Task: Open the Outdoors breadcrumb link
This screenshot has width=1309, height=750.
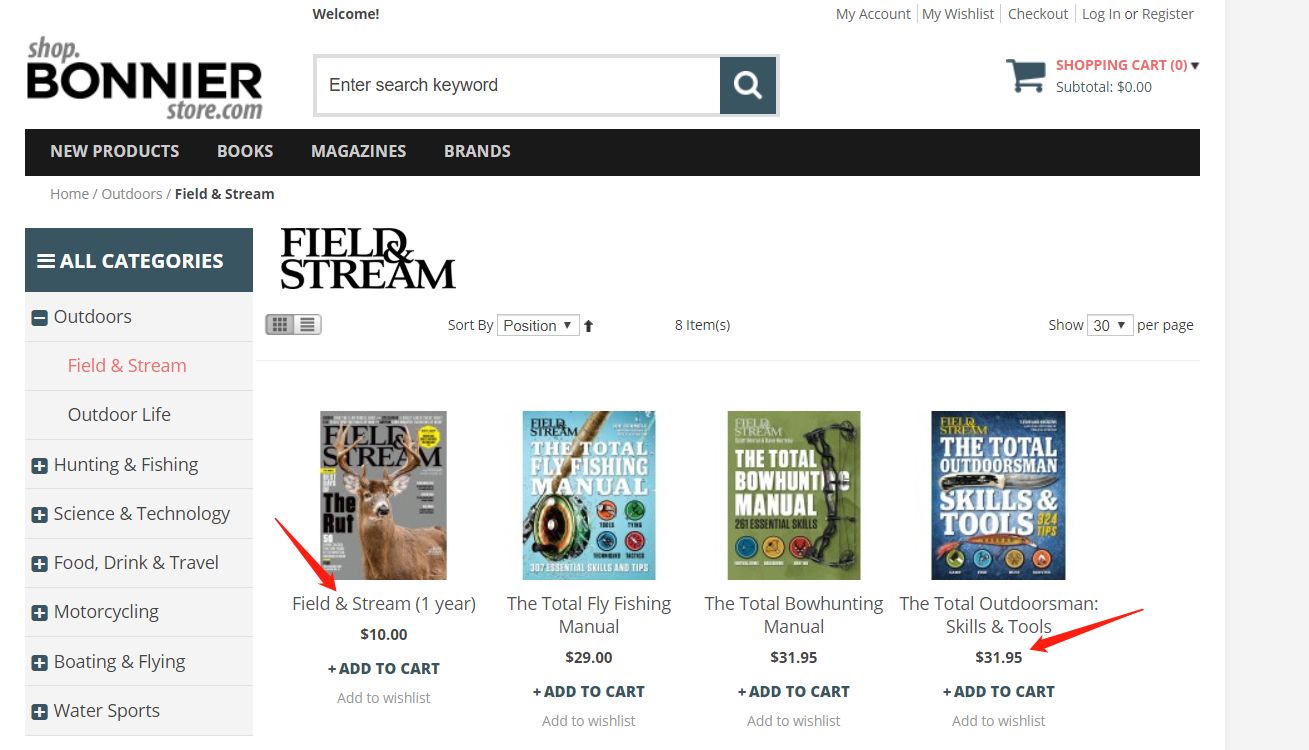Action: (x=132, y=194)
